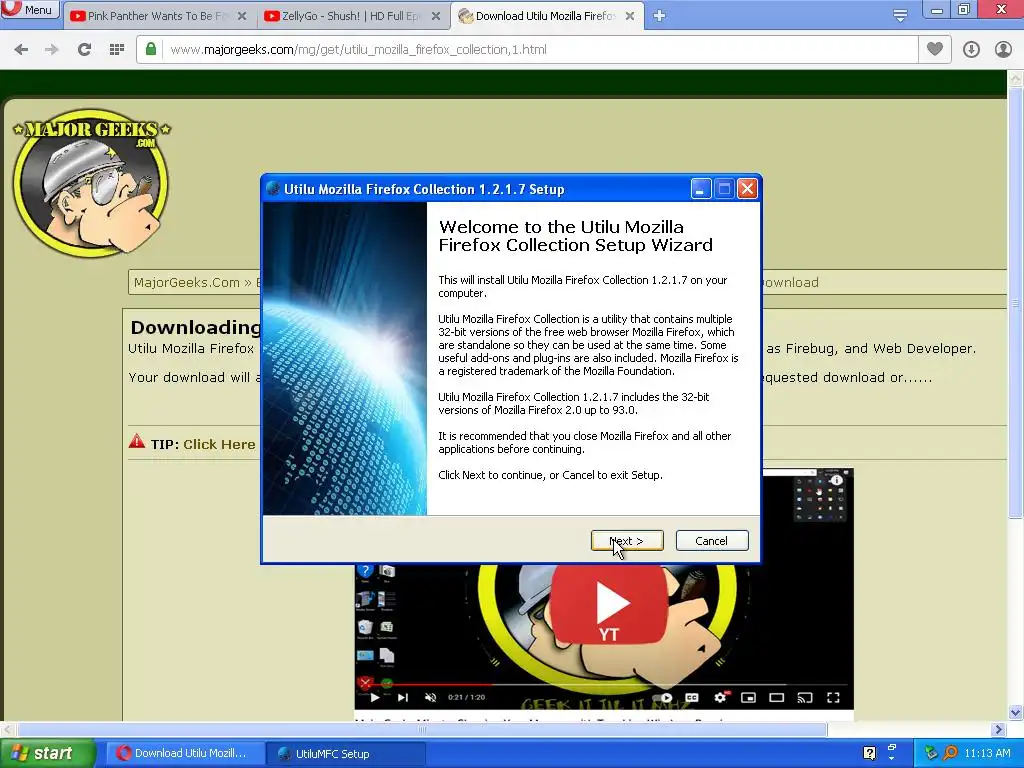Minimize the Utilu Setup dialog
The width and height of the screenshot is (1024, 768).
pyautogui.click(x=701, y=189)
